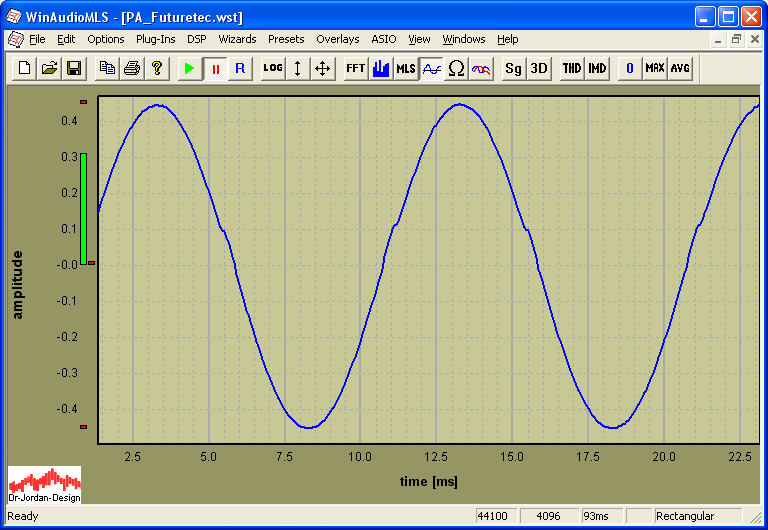Click the green input level meter bar

click(84, 208)
